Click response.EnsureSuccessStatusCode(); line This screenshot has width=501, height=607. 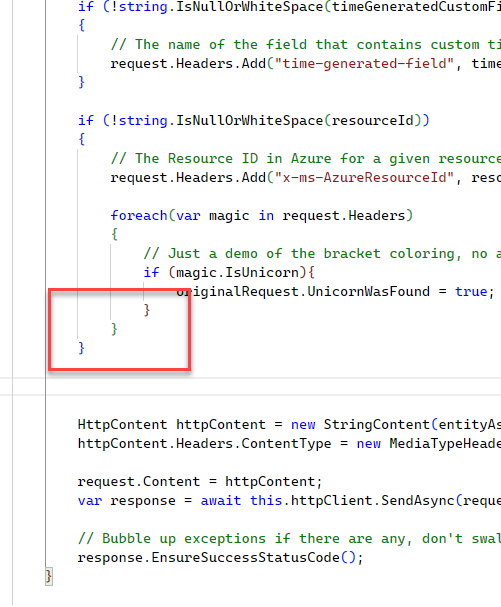(220, 557)
